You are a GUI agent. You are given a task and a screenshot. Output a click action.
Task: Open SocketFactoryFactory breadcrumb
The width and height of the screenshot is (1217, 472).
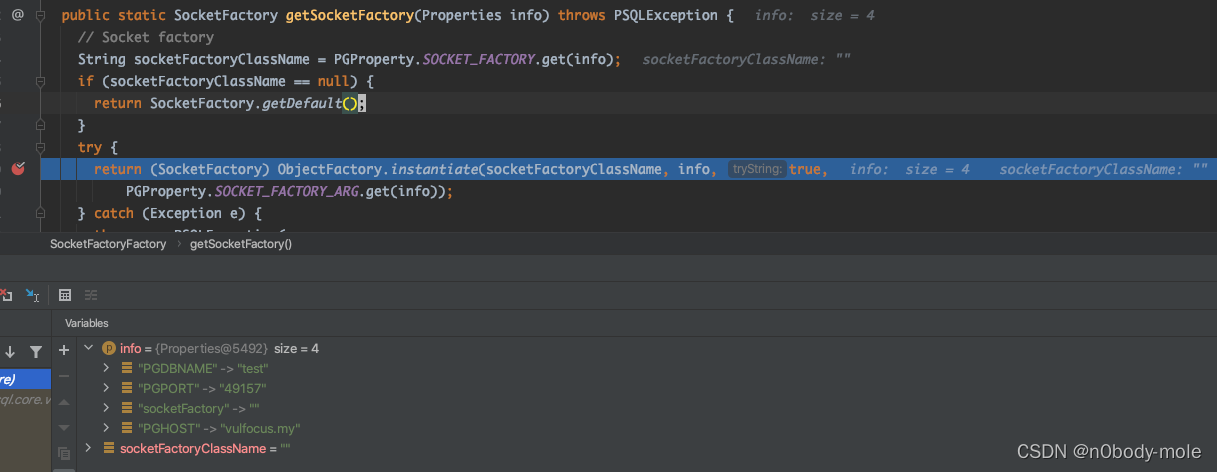[x=108, y=243]
